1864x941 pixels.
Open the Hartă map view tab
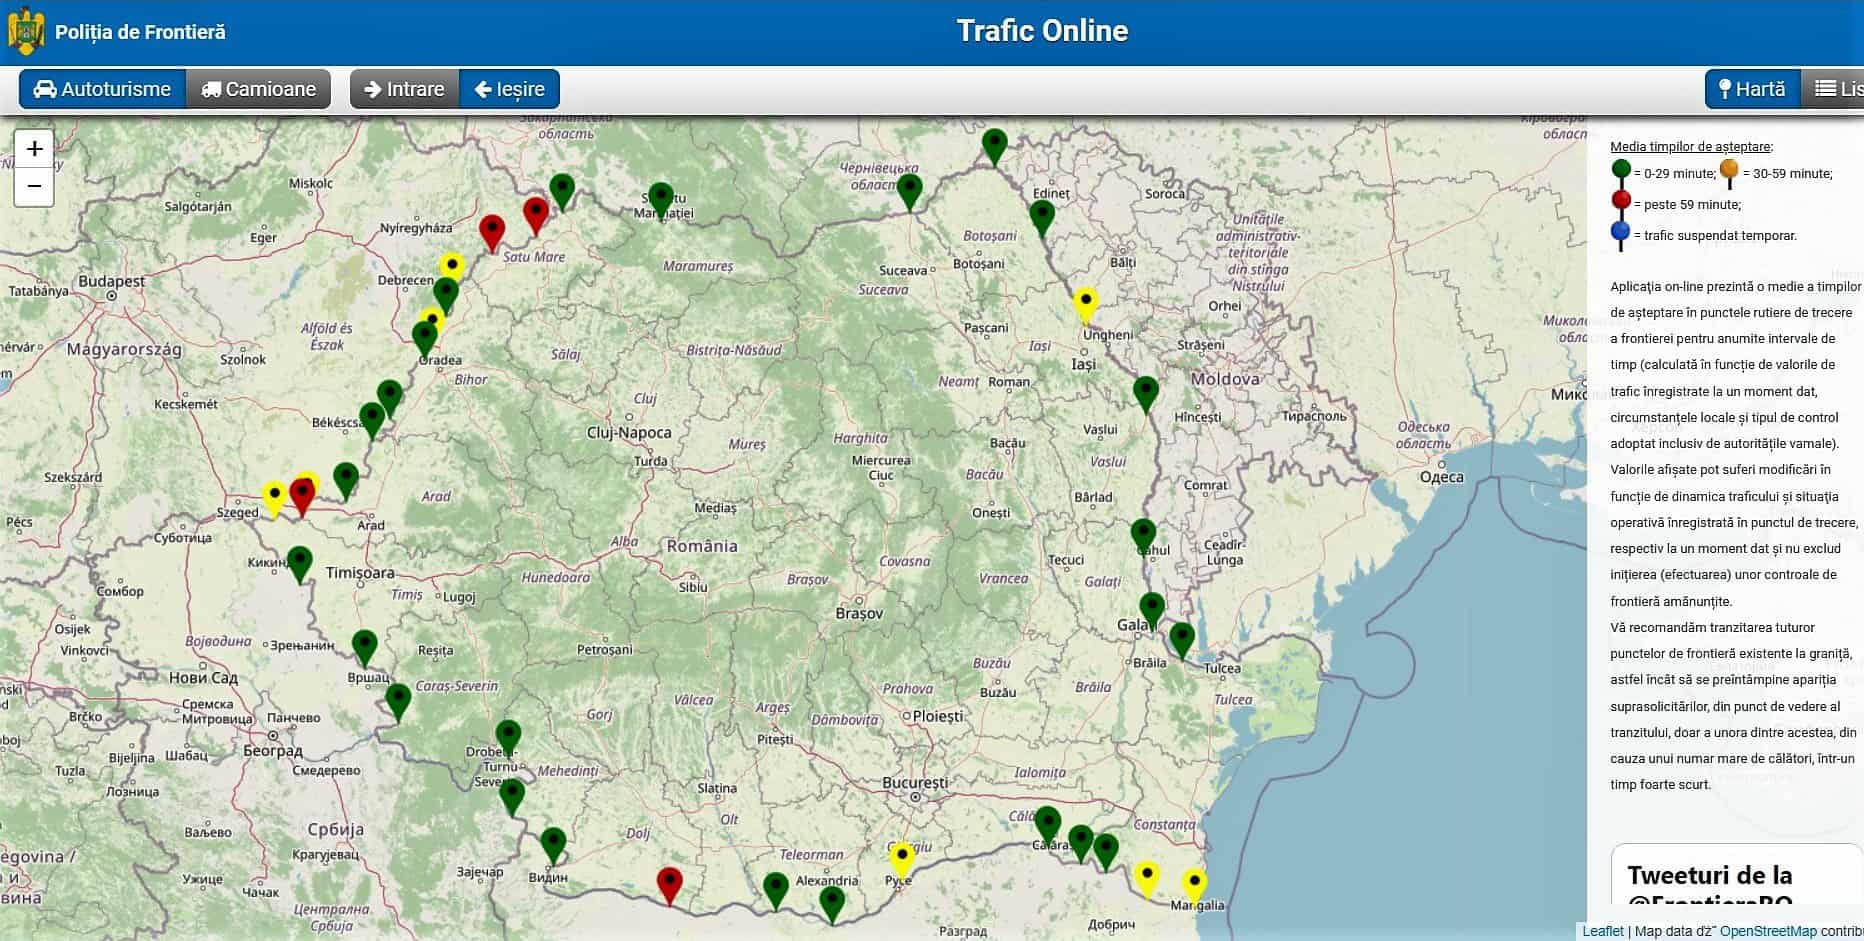point(1752,89)
